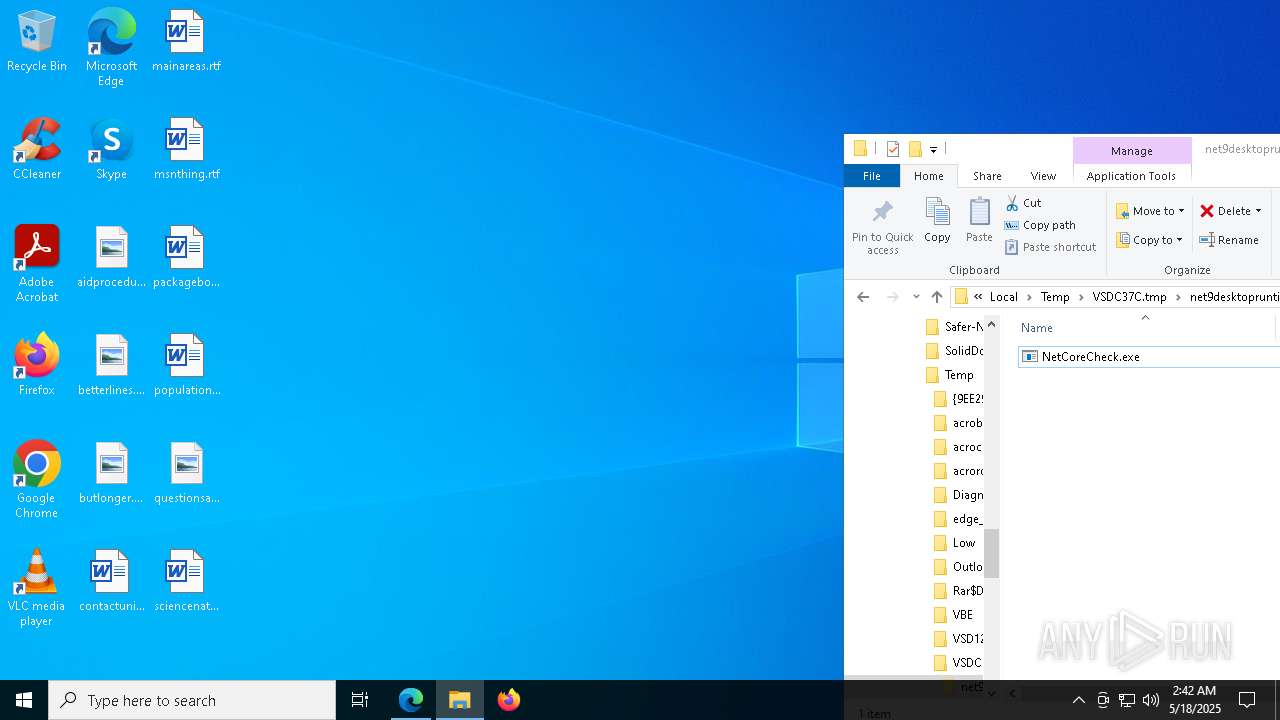Screen dimensions: 1280x720
Task: Open the Quick Access Toolbar customize dropdown
Action: pyautogui.click(x=933, y=150)
